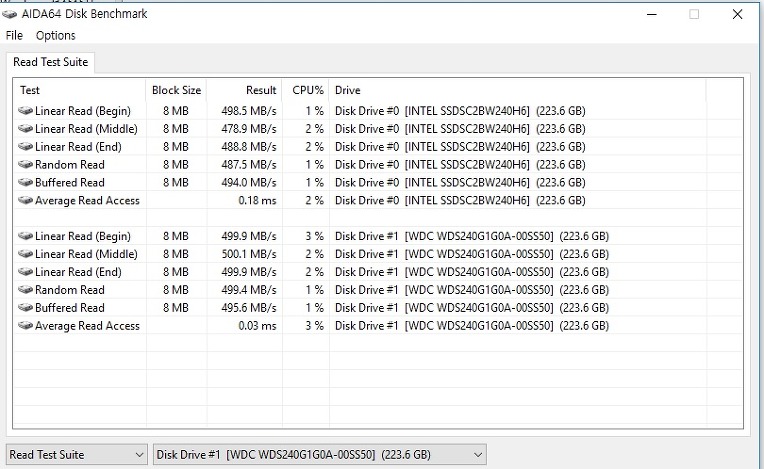
Task: Click drive icon of WDC Linear Read (Middle) row
Action: click(25, 254)
